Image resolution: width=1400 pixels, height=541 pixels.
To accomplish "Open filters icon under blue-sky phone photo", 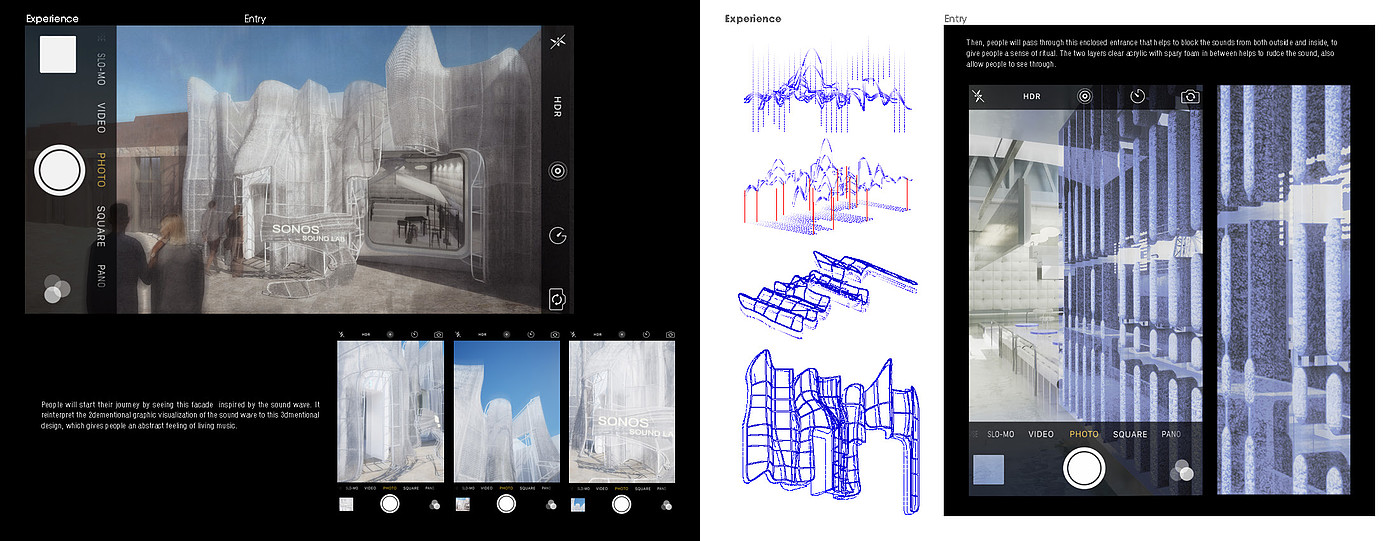I will click(x=549, y=505).
